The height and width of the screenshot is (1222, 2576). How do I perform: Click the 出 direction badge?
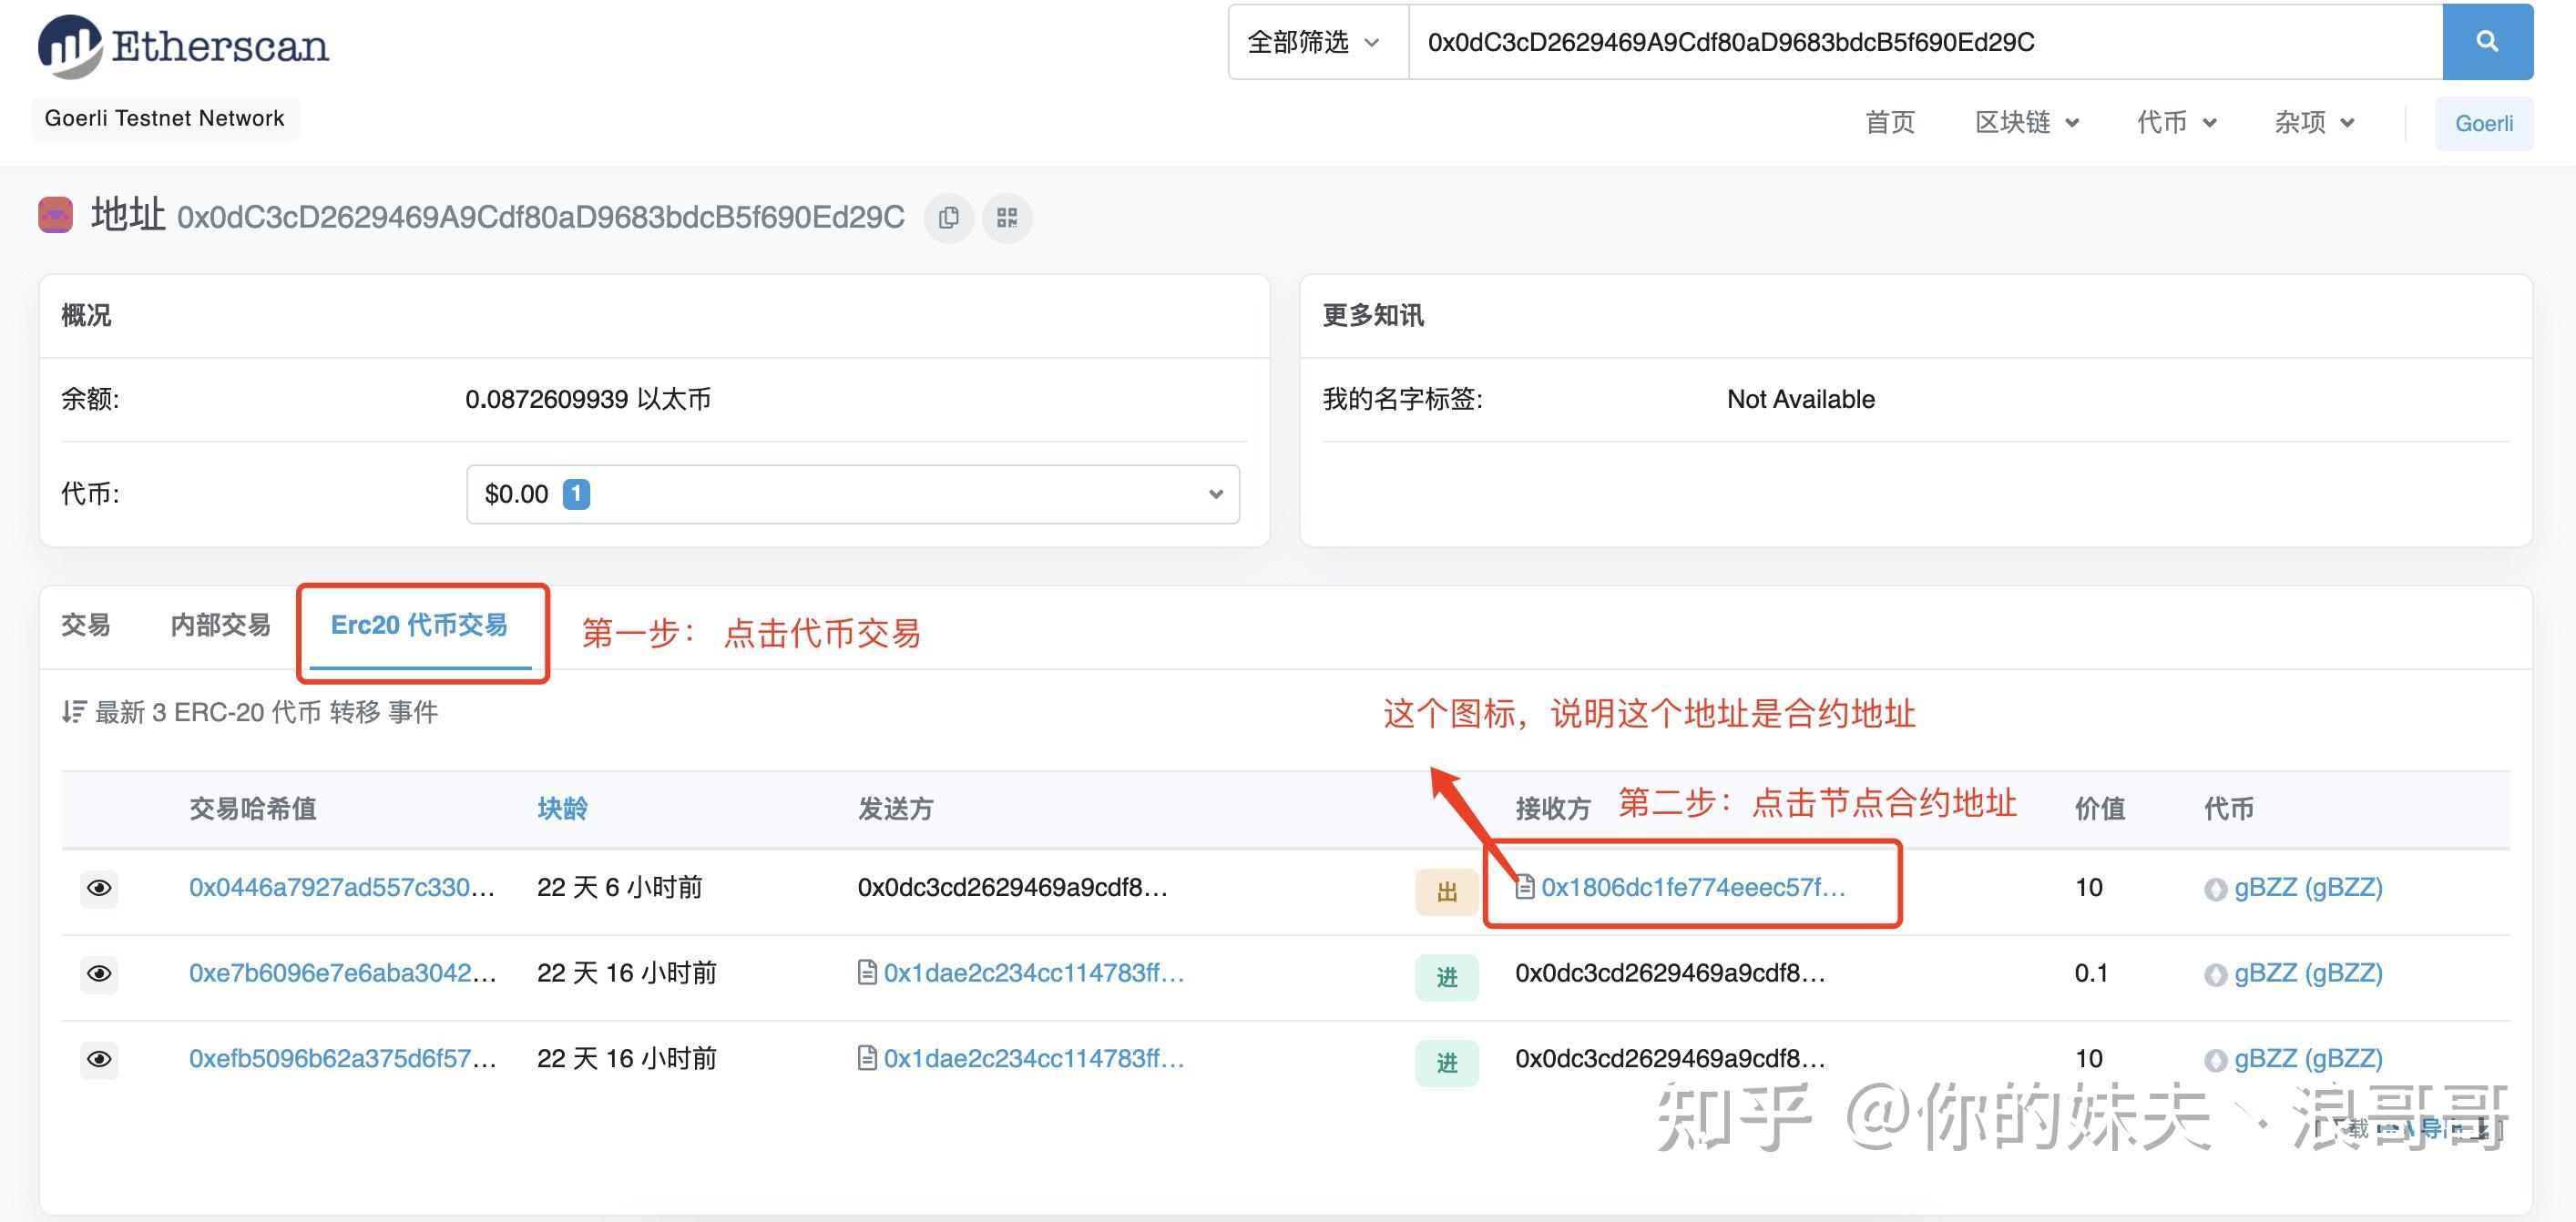pos(1447,892)
